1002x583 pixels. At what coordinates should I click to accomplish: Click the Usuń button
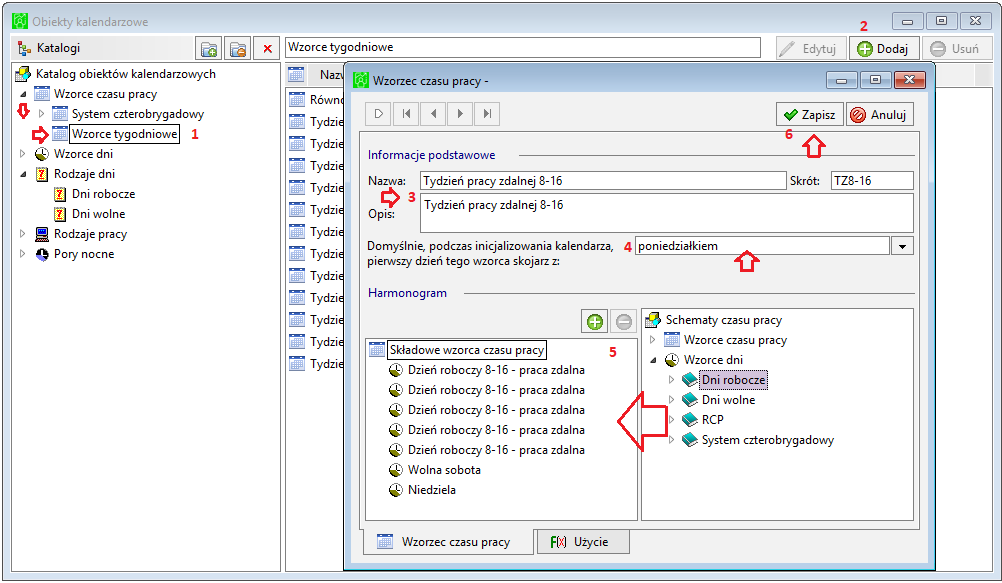tap(956, 49)
